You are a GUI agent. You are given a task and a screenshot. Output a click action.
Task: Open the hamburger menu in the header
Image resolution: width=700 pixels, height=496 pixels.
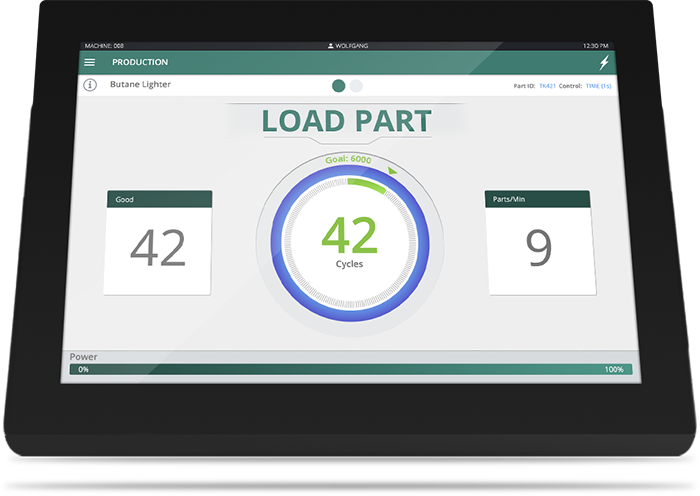(x=90, y=62)
